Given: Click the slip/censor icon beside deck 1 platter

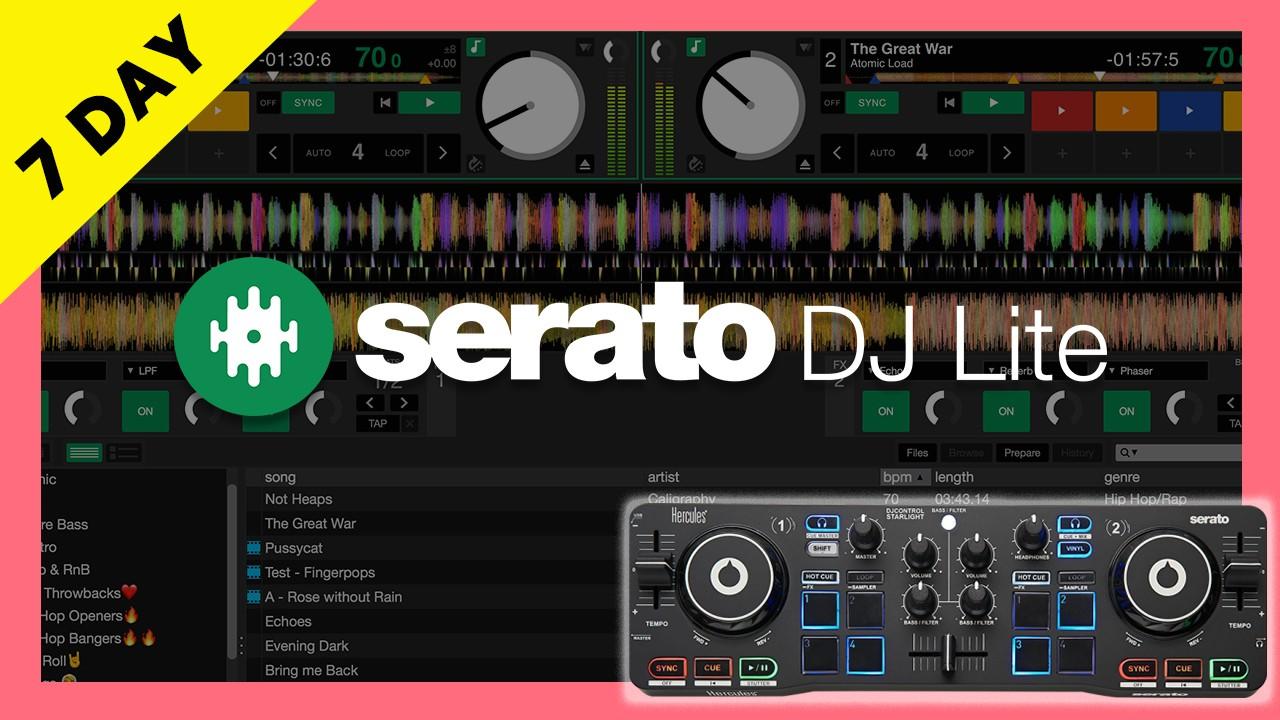Looking at the screenshot, I should click(477, 164).
